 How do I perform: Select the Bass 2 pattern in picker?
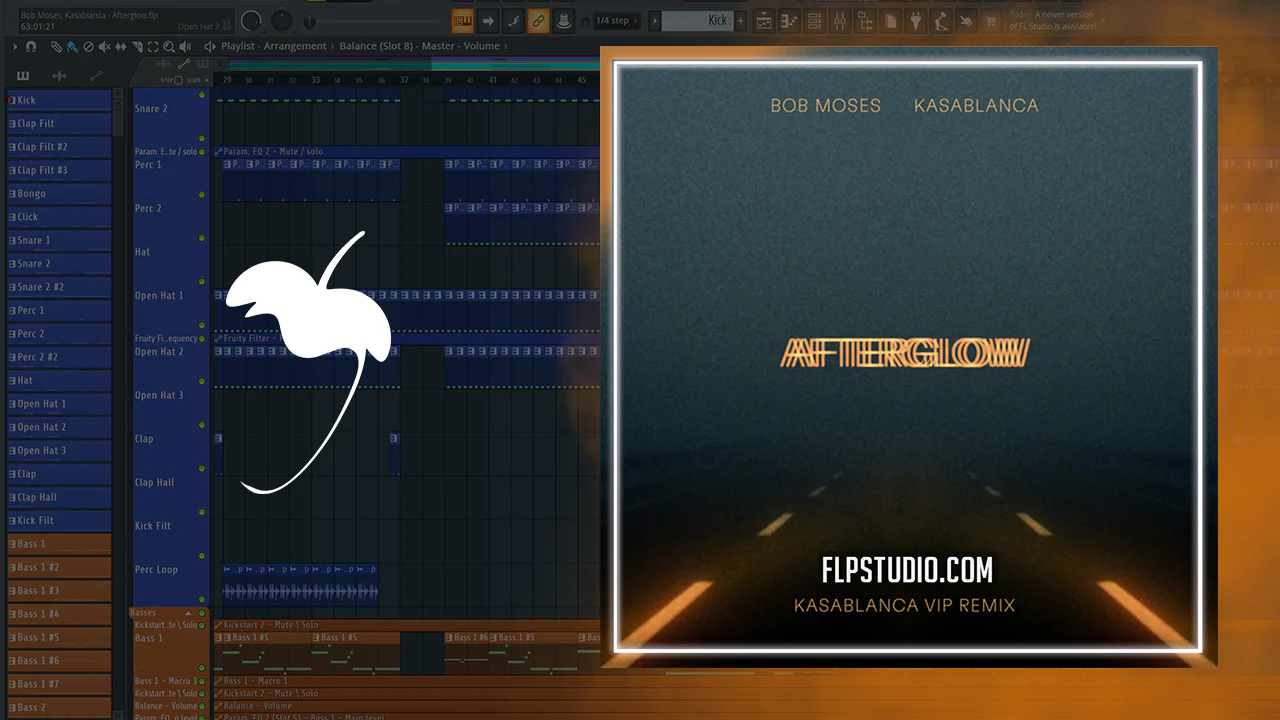tap(59, 708)
